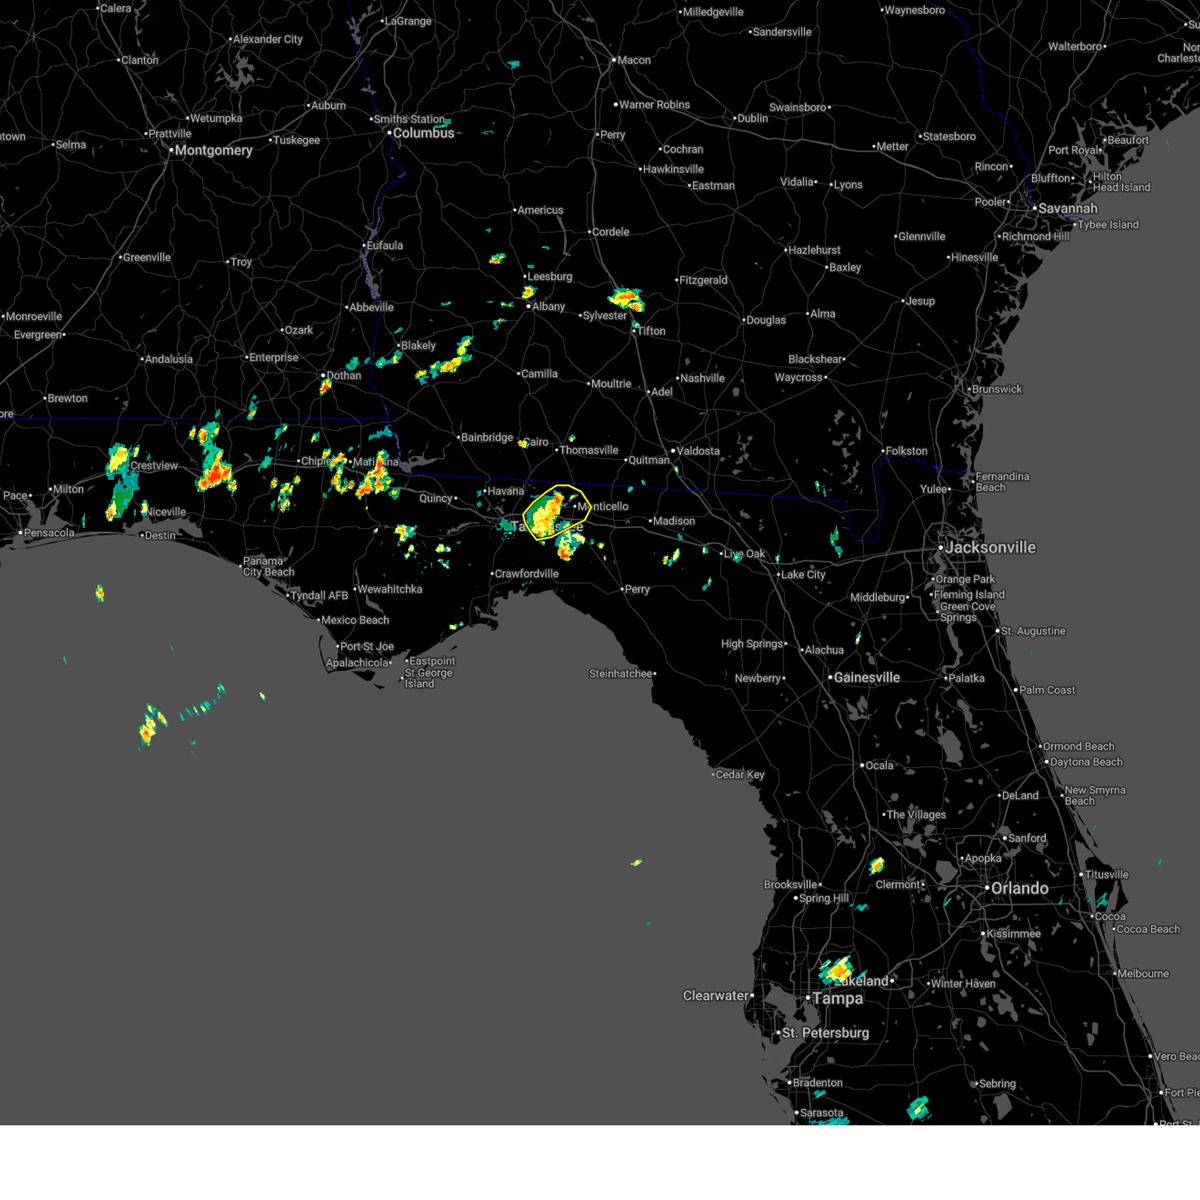
Task: Select the Eufaula label
Action: tap(385, 245)
